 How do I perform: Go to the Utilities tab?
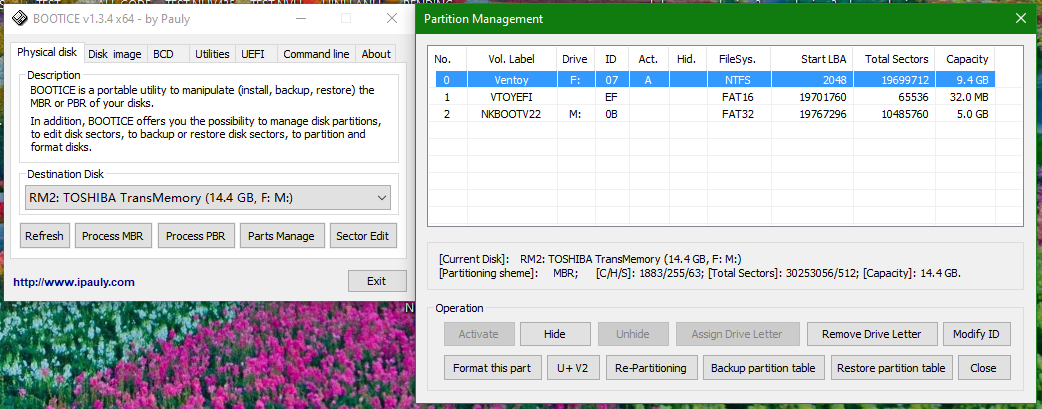pyautogui.click(x=212, y=55)
